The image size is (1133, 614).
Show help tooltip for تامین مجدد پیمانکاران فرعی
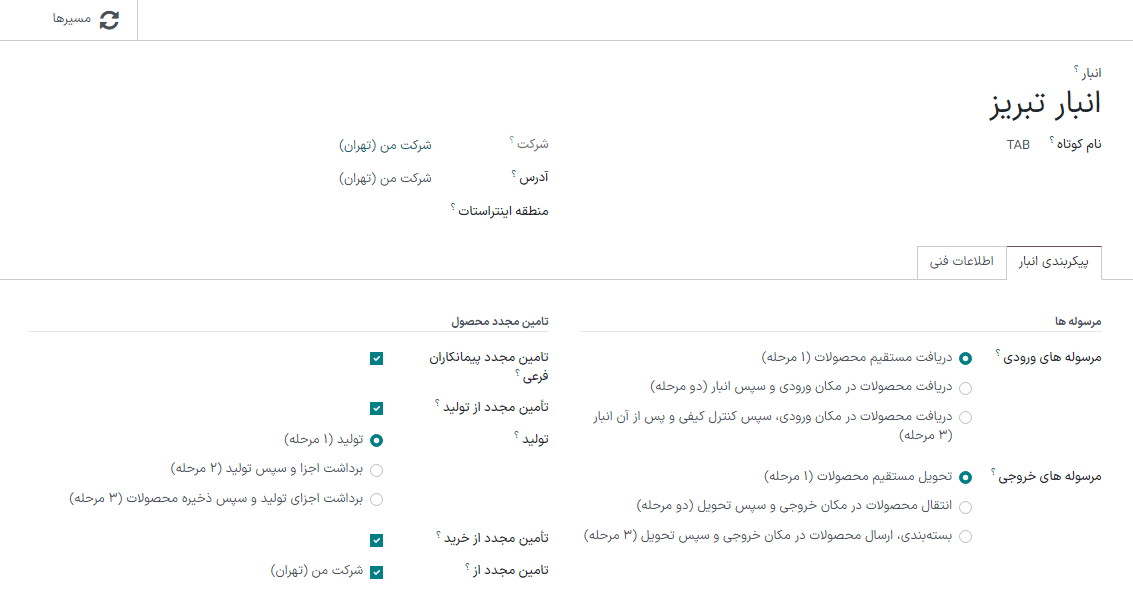(x=517, y=373)
